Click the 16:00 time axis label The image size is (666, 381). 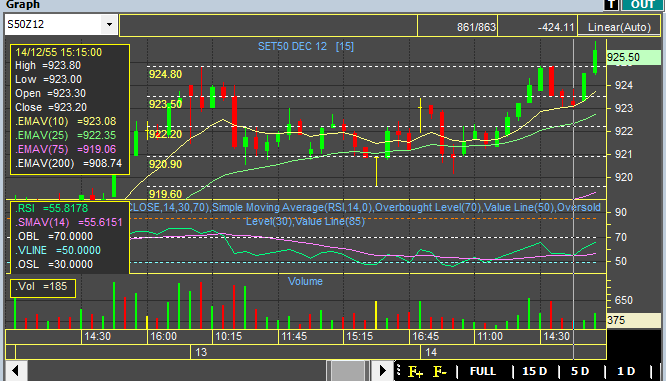[163, 337]
